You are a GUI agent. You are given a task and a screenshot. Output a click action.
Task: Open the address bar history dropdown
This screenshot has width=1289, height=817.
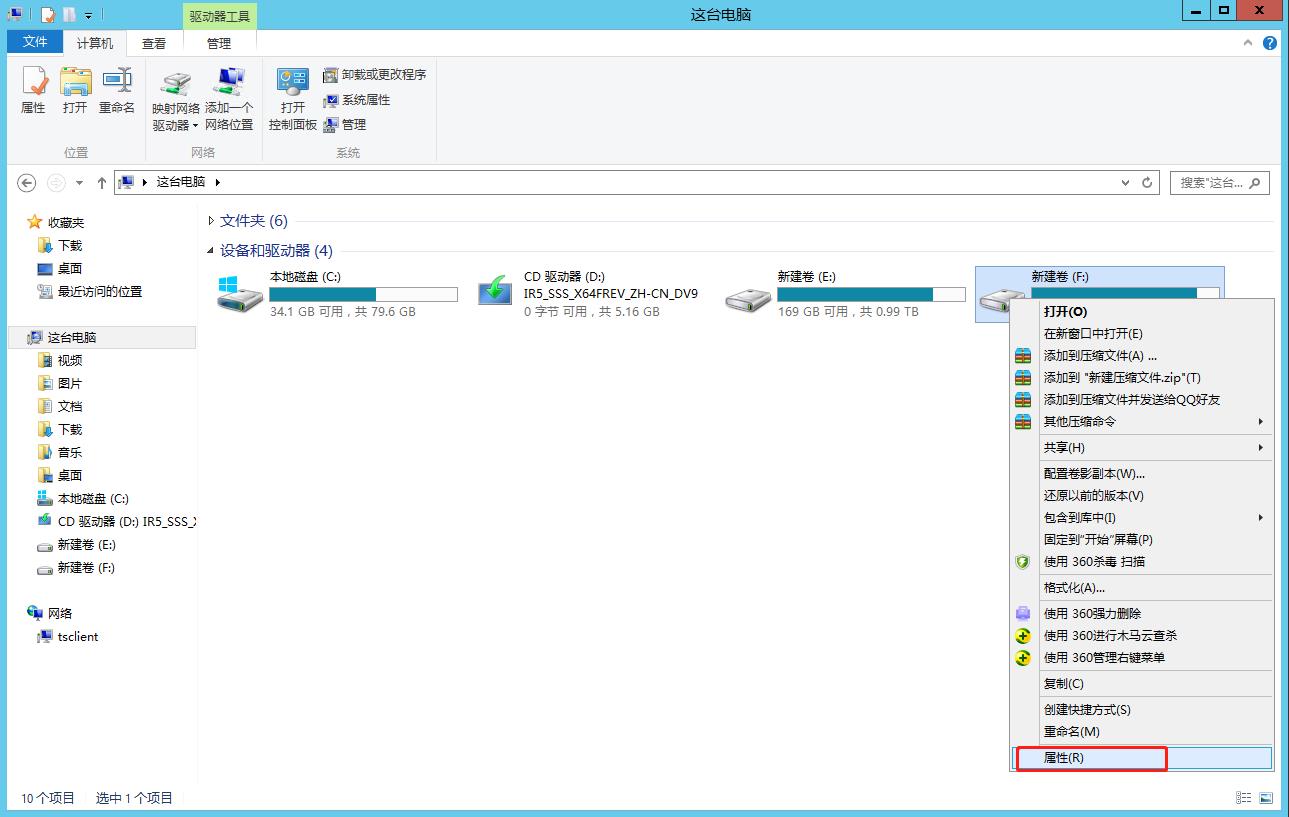[x=1127, y=183]
